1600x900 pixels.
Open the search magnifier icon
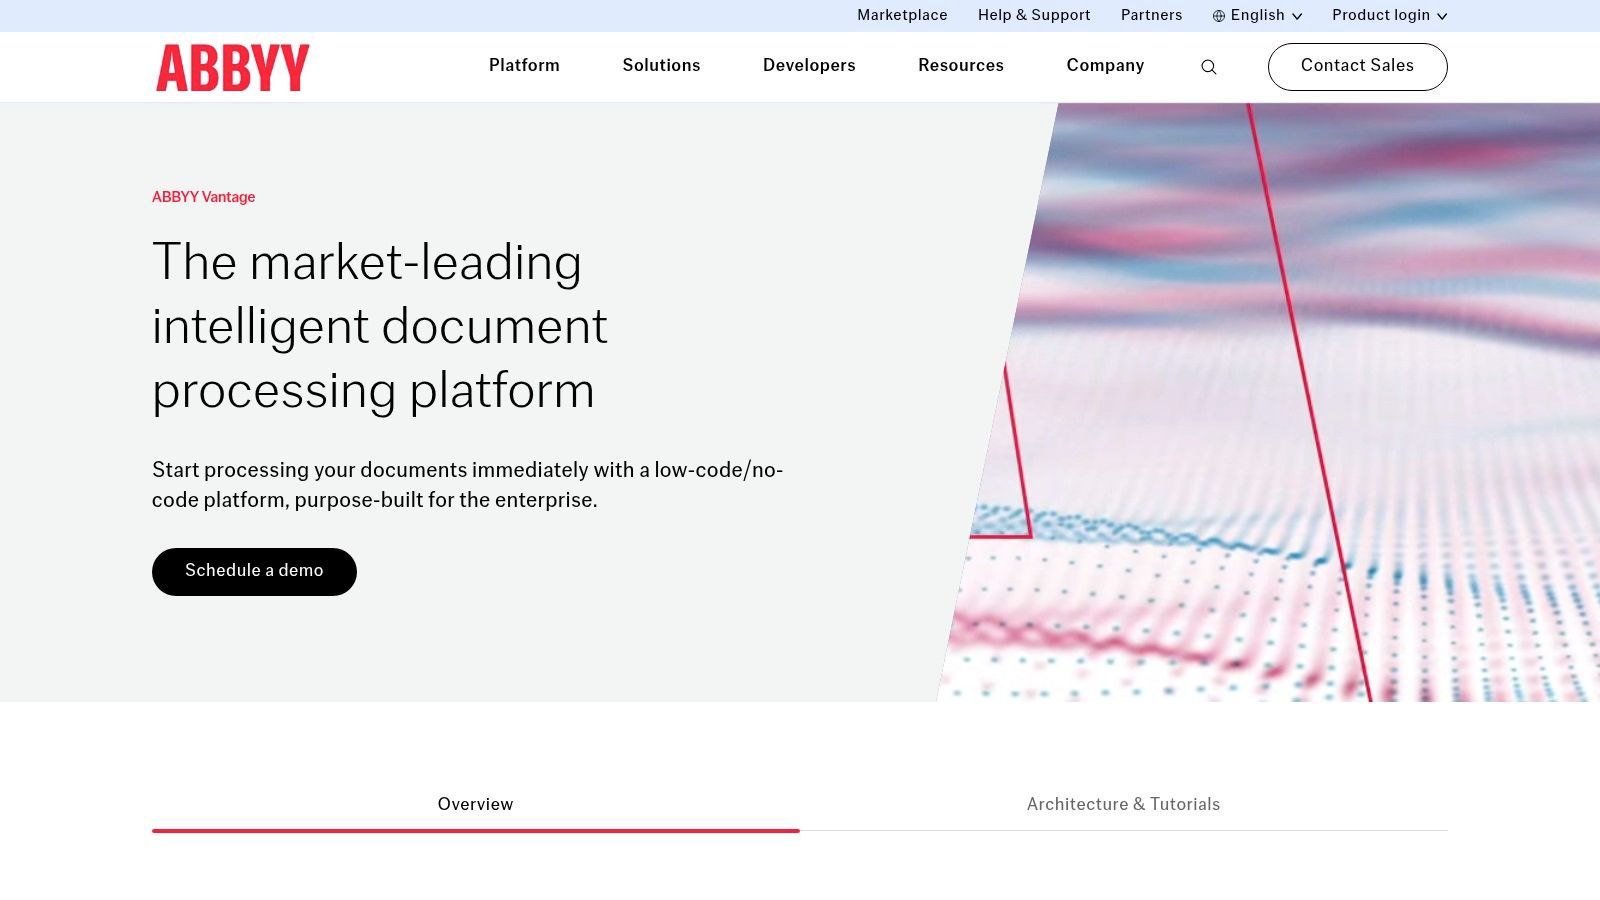tap(1209, 67)
